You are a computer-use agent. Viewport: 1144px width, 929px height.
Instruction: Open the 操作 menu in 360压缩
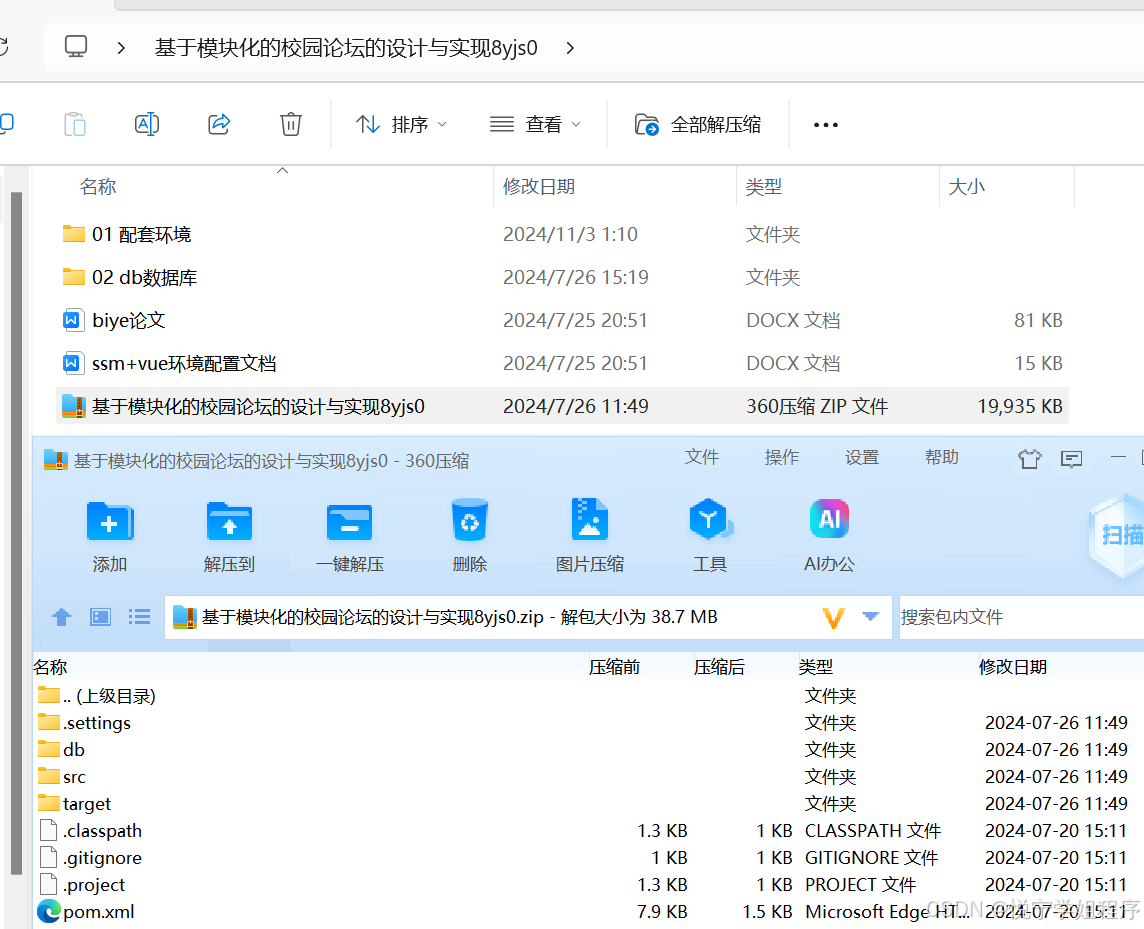coord(781,458)
